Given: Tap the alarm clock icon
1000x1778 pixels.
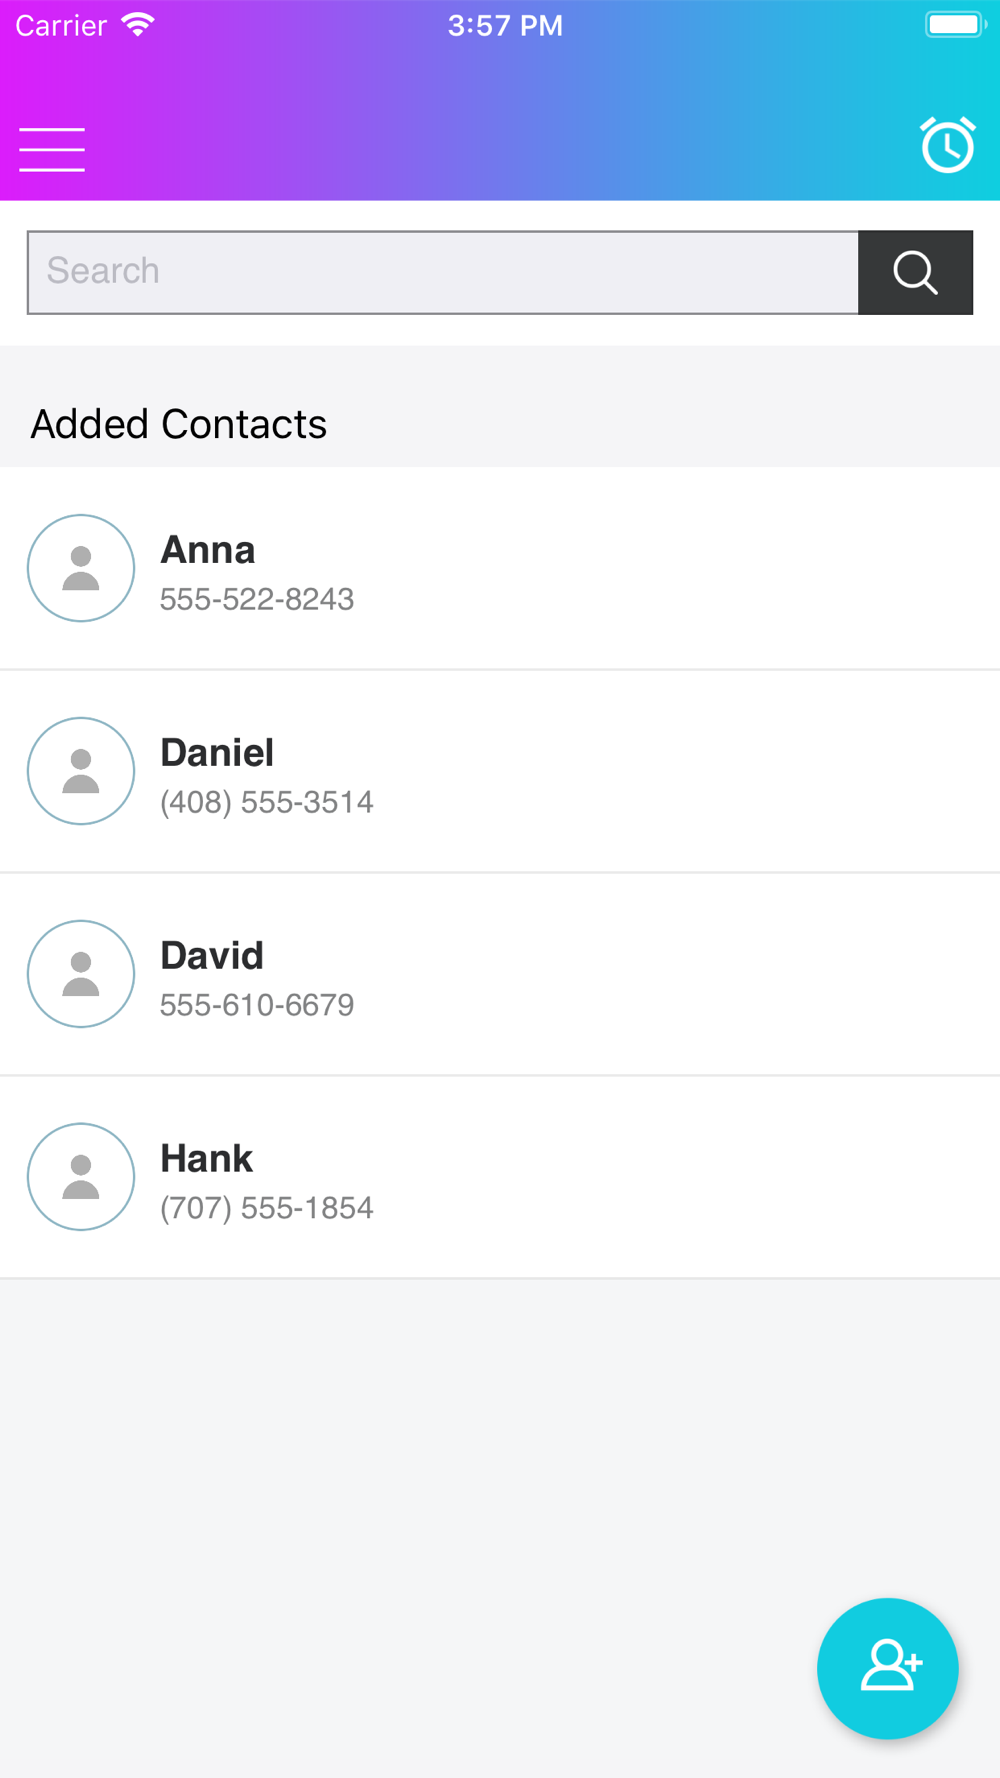Looking at the screenshot, I should pos(947,146).
